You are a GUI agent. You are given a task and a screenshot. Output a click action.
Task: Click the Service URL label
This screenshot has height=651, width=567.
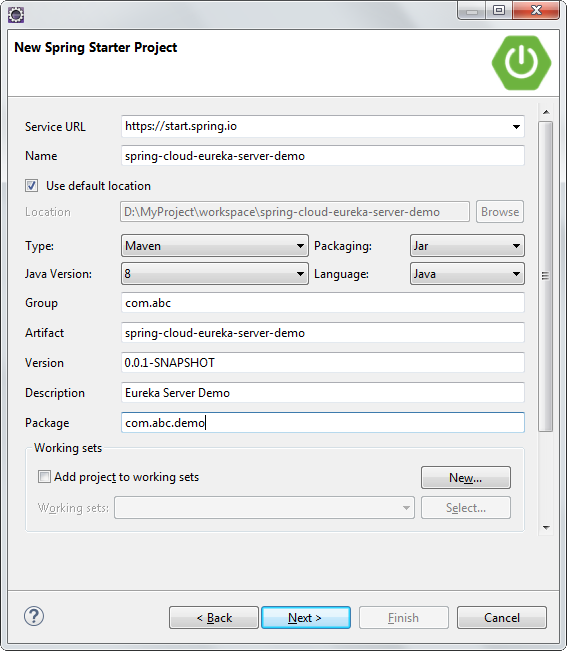(55, 127)
